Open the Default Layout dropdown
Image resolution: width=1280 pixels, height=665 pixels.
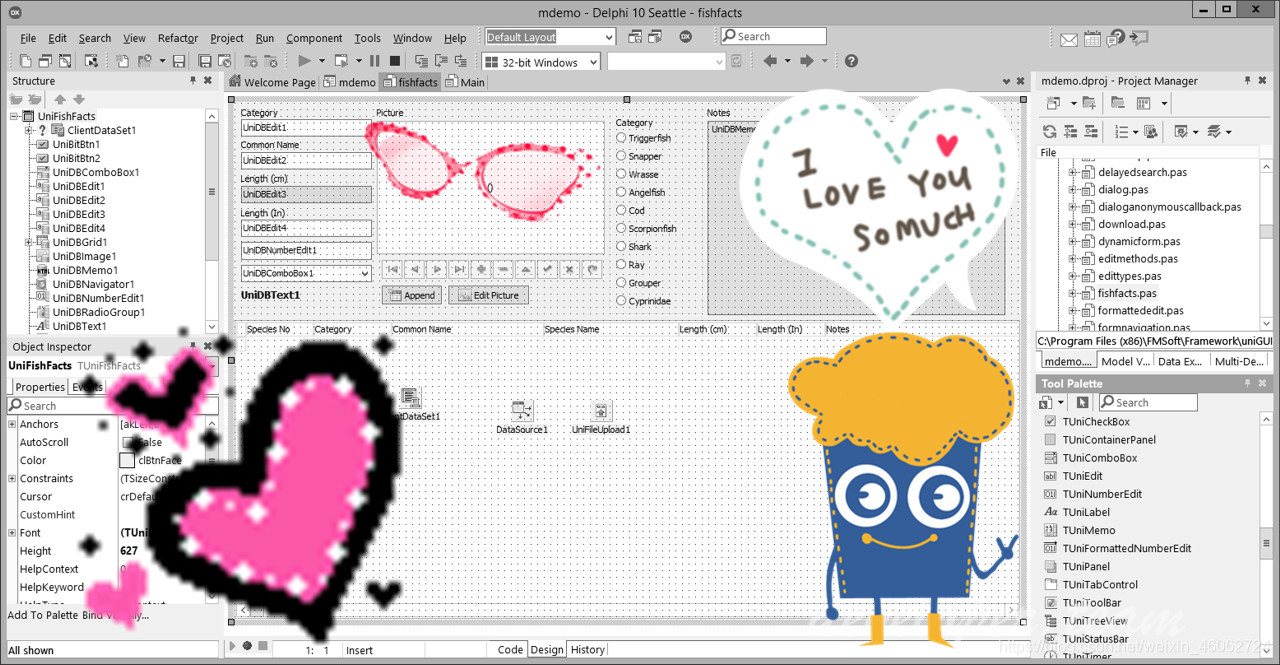pyautogui.click(x=608, y=37)
